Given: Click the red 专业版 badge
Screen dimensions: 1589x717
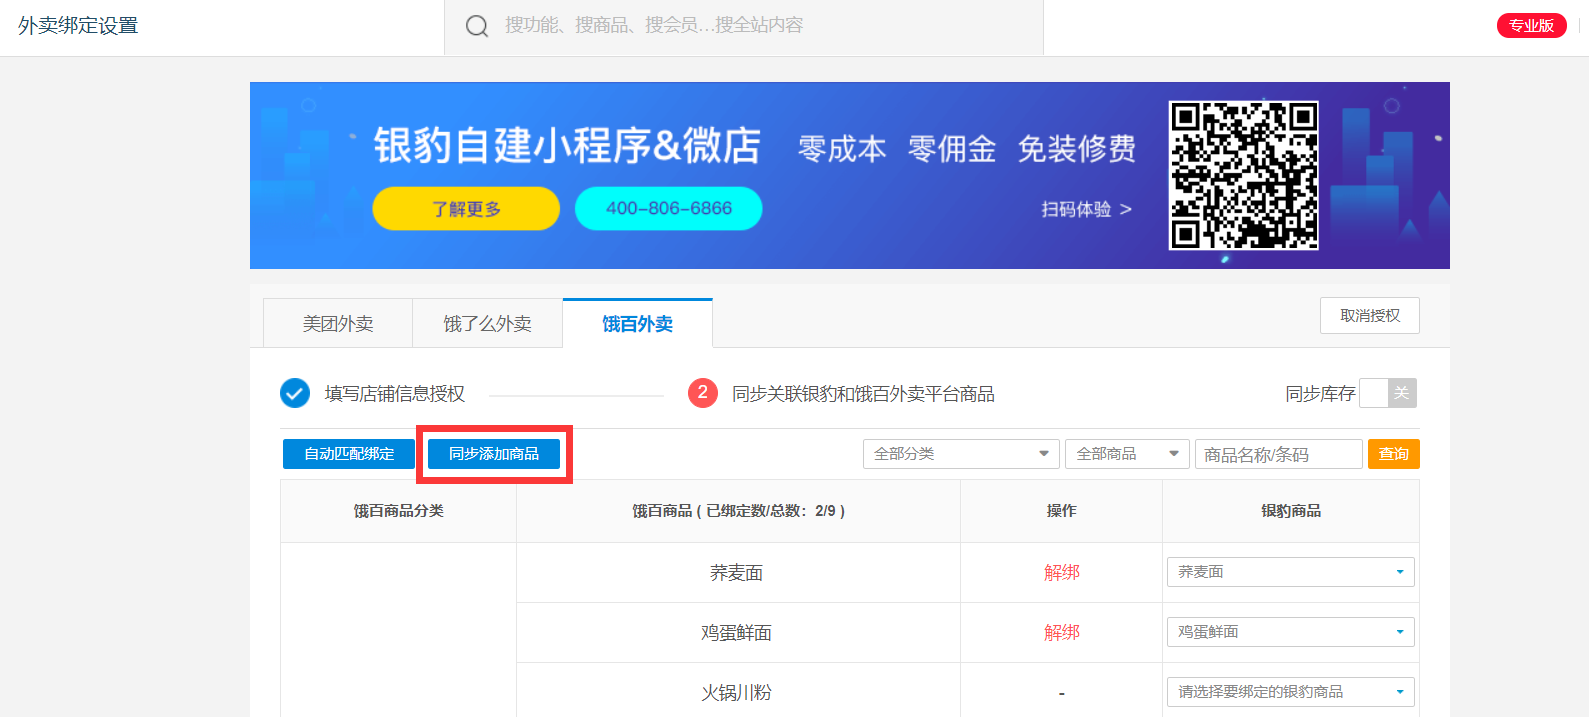Looking at the screenshot, I should point(1530,26).
